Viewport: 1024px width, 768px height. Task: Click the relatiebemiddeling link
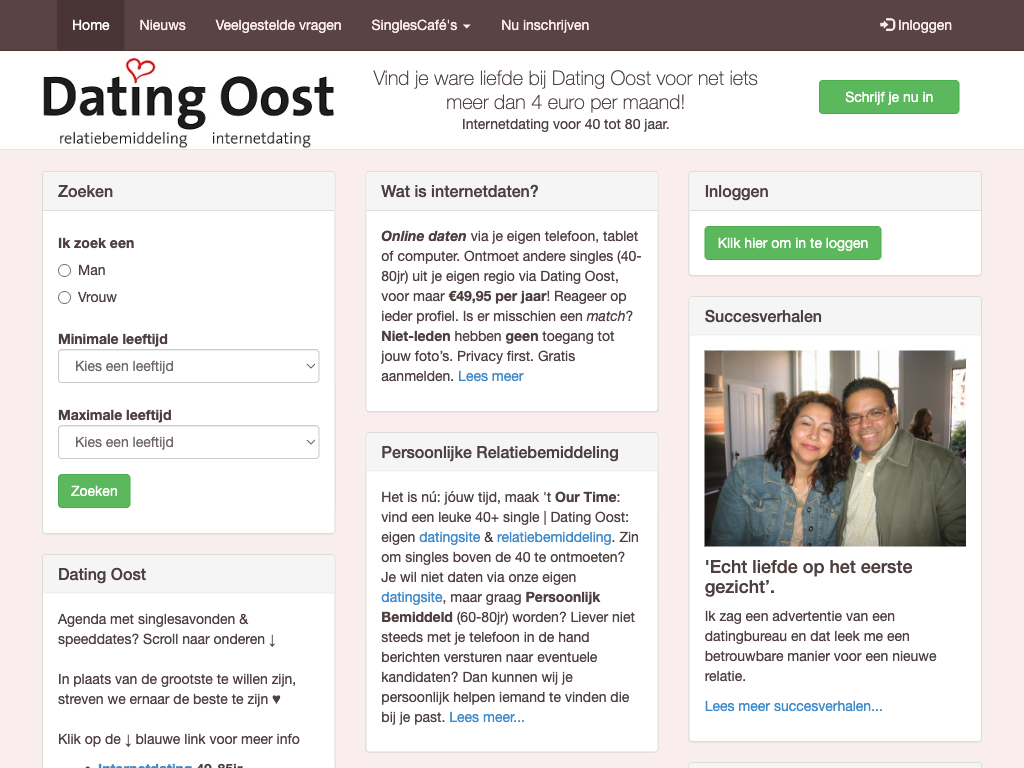tap(554, 537)
